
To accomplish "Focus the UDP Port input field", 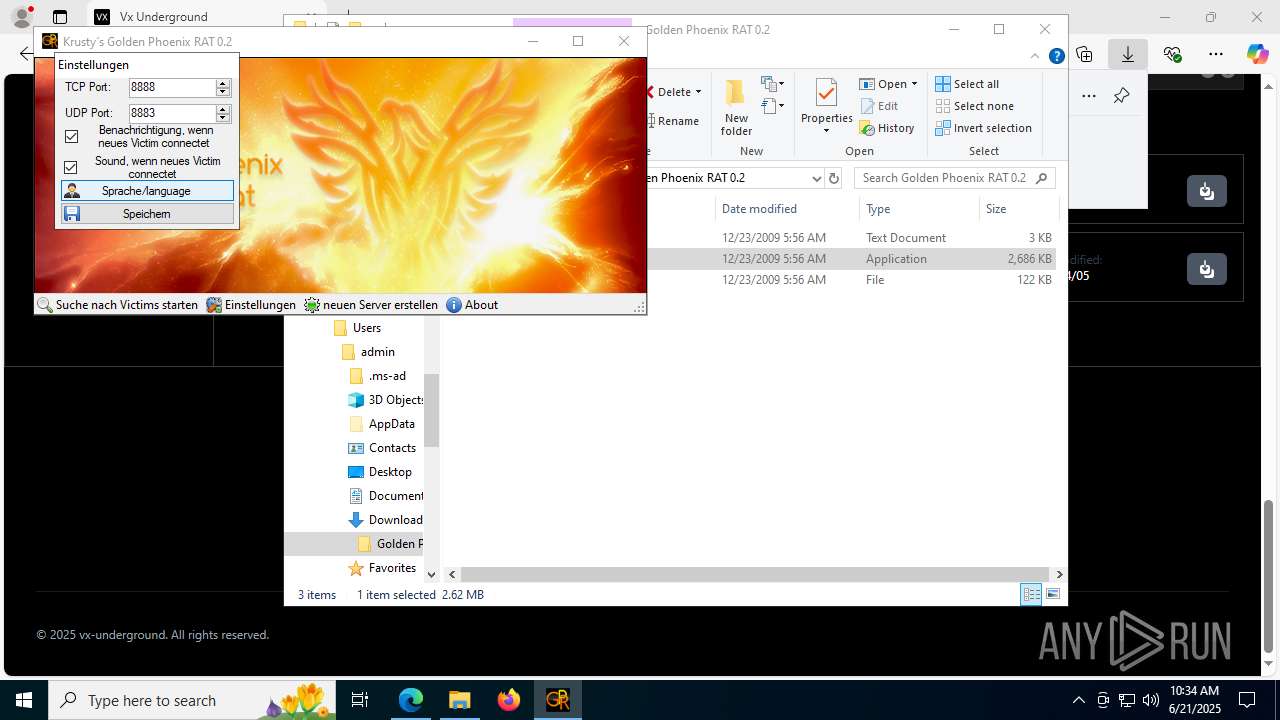I will 172,113.
